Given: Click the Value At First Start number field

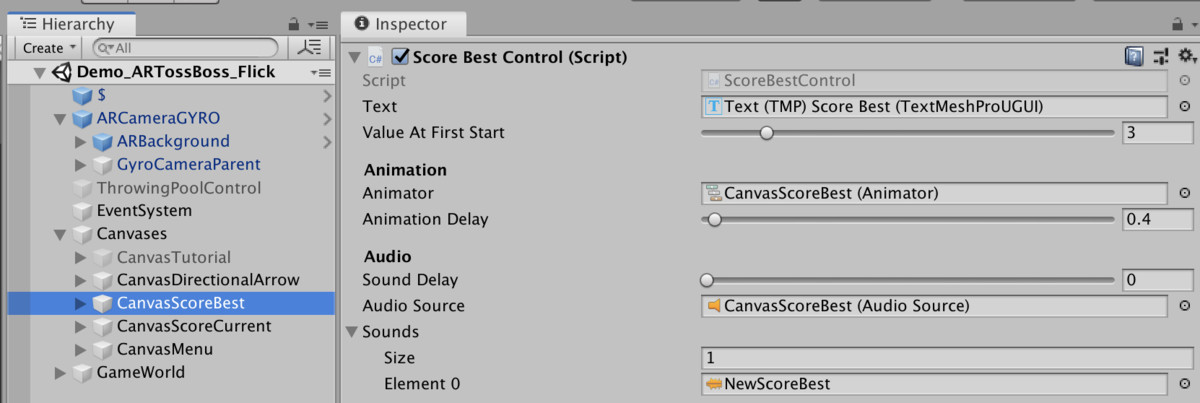Looking at the screenshot, I should point(1157,133).
